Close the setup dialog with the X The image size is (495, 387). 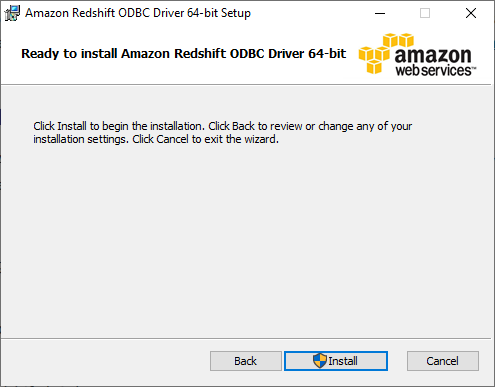point(471,13)
